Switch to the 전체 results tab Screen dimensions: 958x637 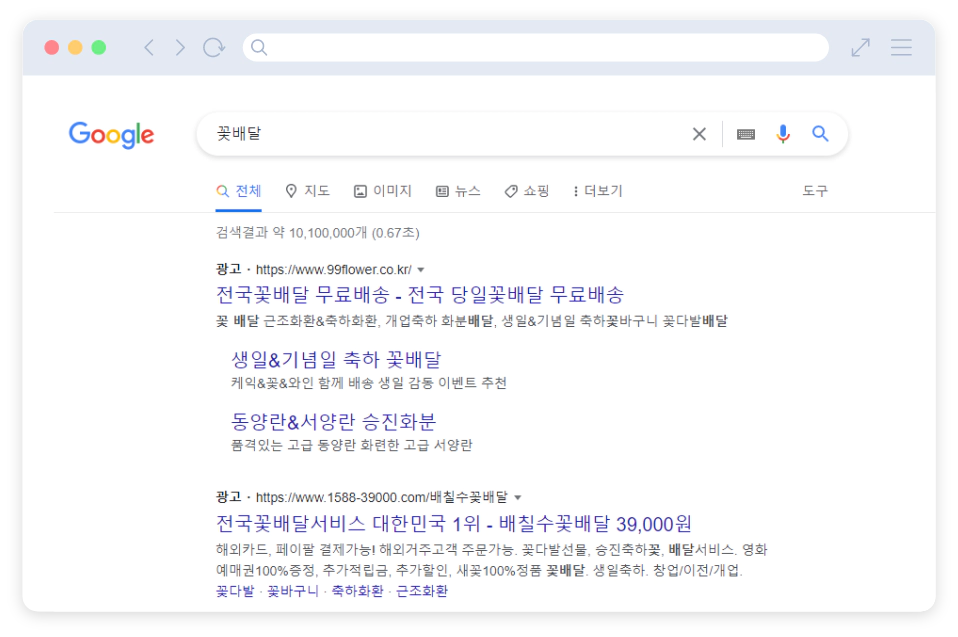click(x=236, y=190)
